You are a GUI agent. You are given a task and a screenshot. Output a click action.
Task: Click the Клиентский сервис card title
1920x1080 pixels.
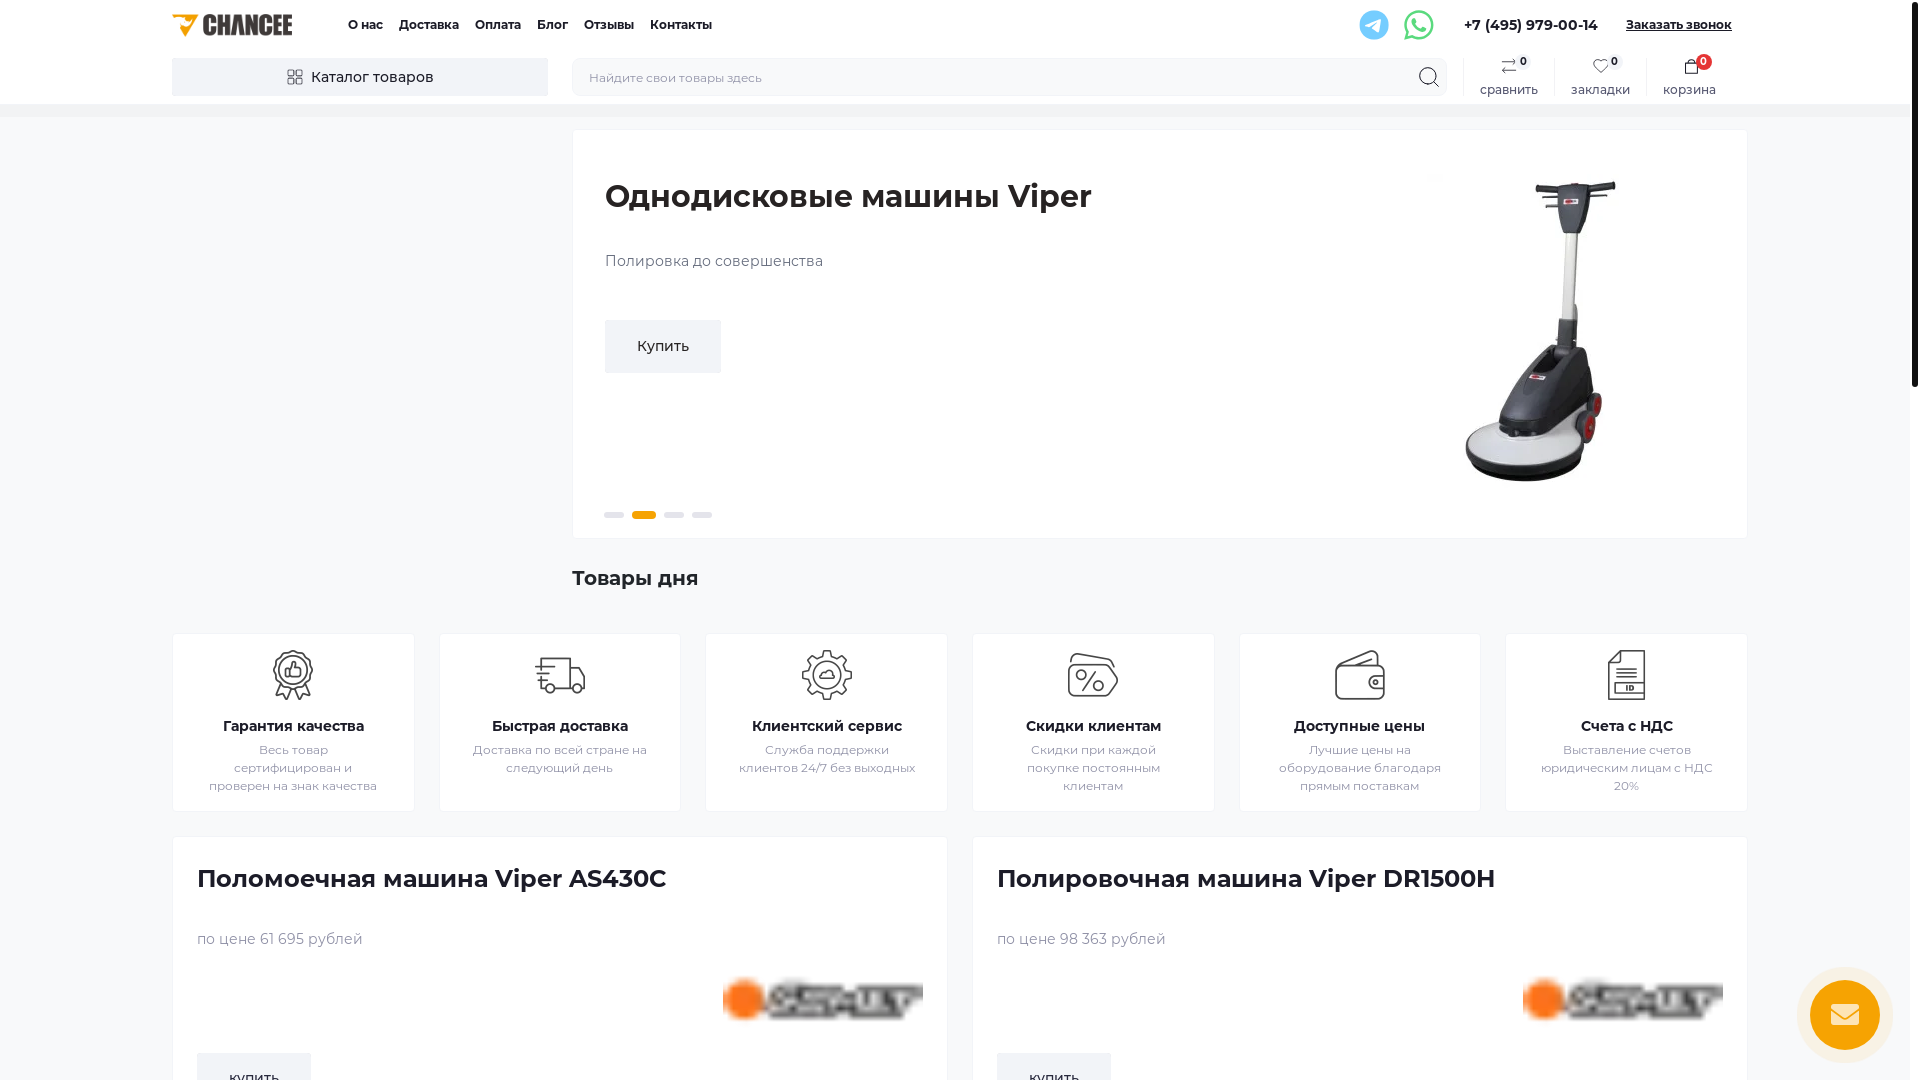(827, 726)
